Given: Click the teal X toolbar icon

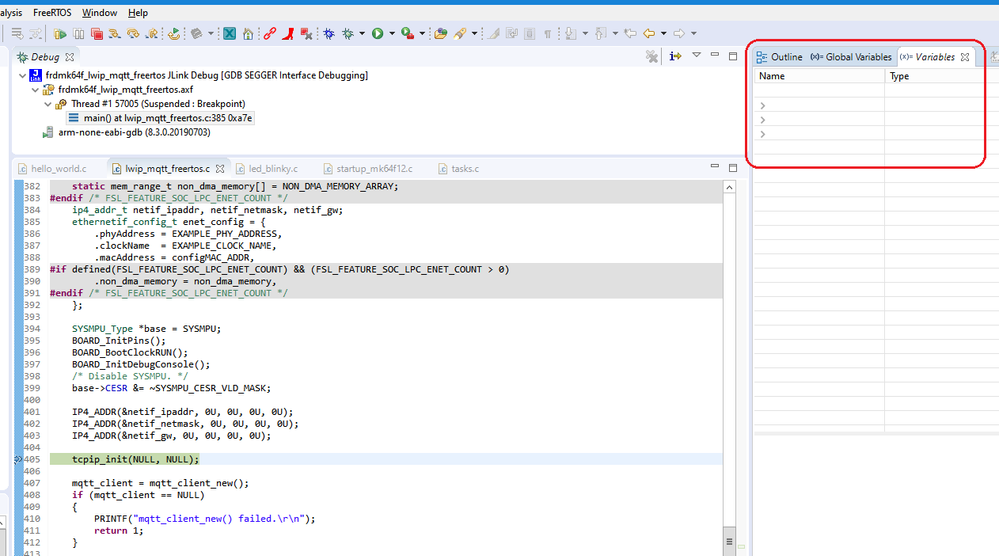Looking at the screenshot, I should [229, 34].
